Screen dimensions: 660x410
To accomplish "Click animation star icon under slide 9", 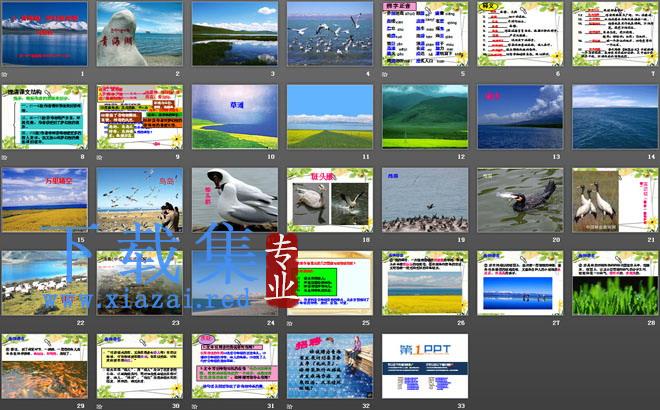I will click(100, 157).
